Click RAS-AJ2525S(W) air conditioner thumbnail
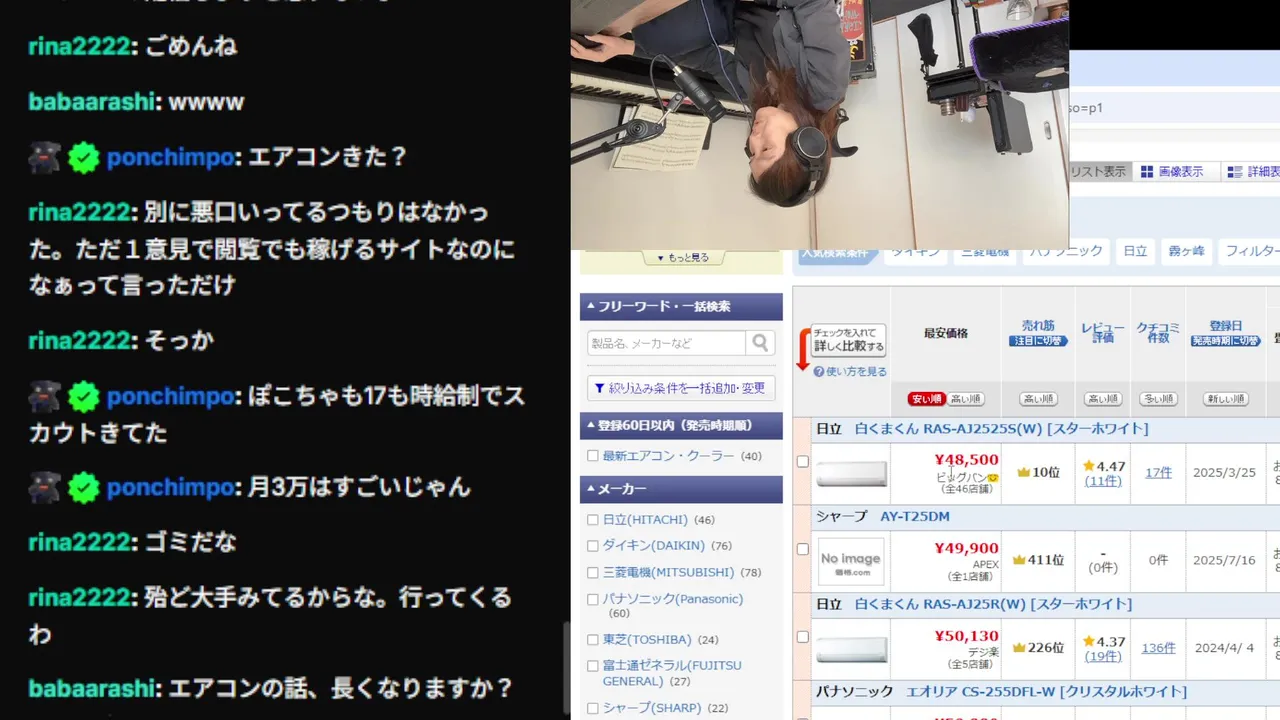The height and width of the screenshot is (720, 1280). click(x=851, y=474)
